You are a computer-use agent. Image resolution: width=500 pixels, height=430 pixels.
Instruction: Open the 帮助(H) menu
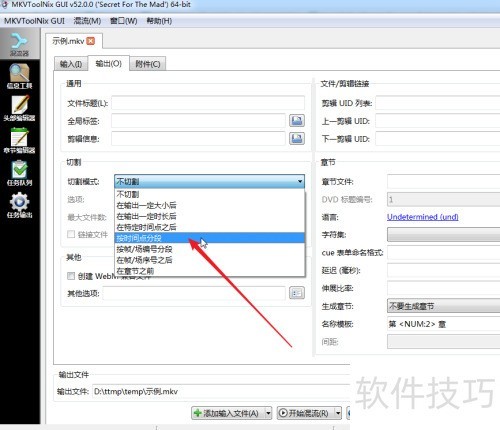click(x=159, y=21)
